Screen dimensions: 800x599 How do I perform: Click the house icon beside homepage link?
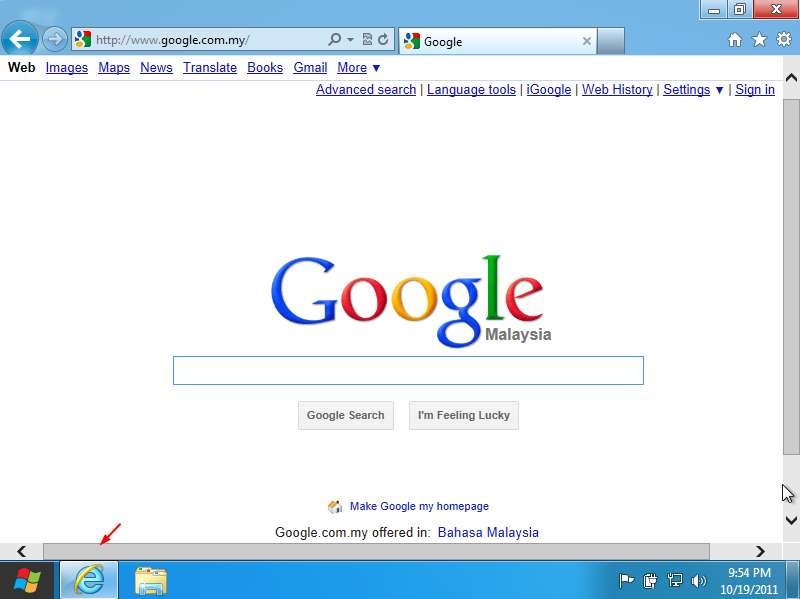335,506
